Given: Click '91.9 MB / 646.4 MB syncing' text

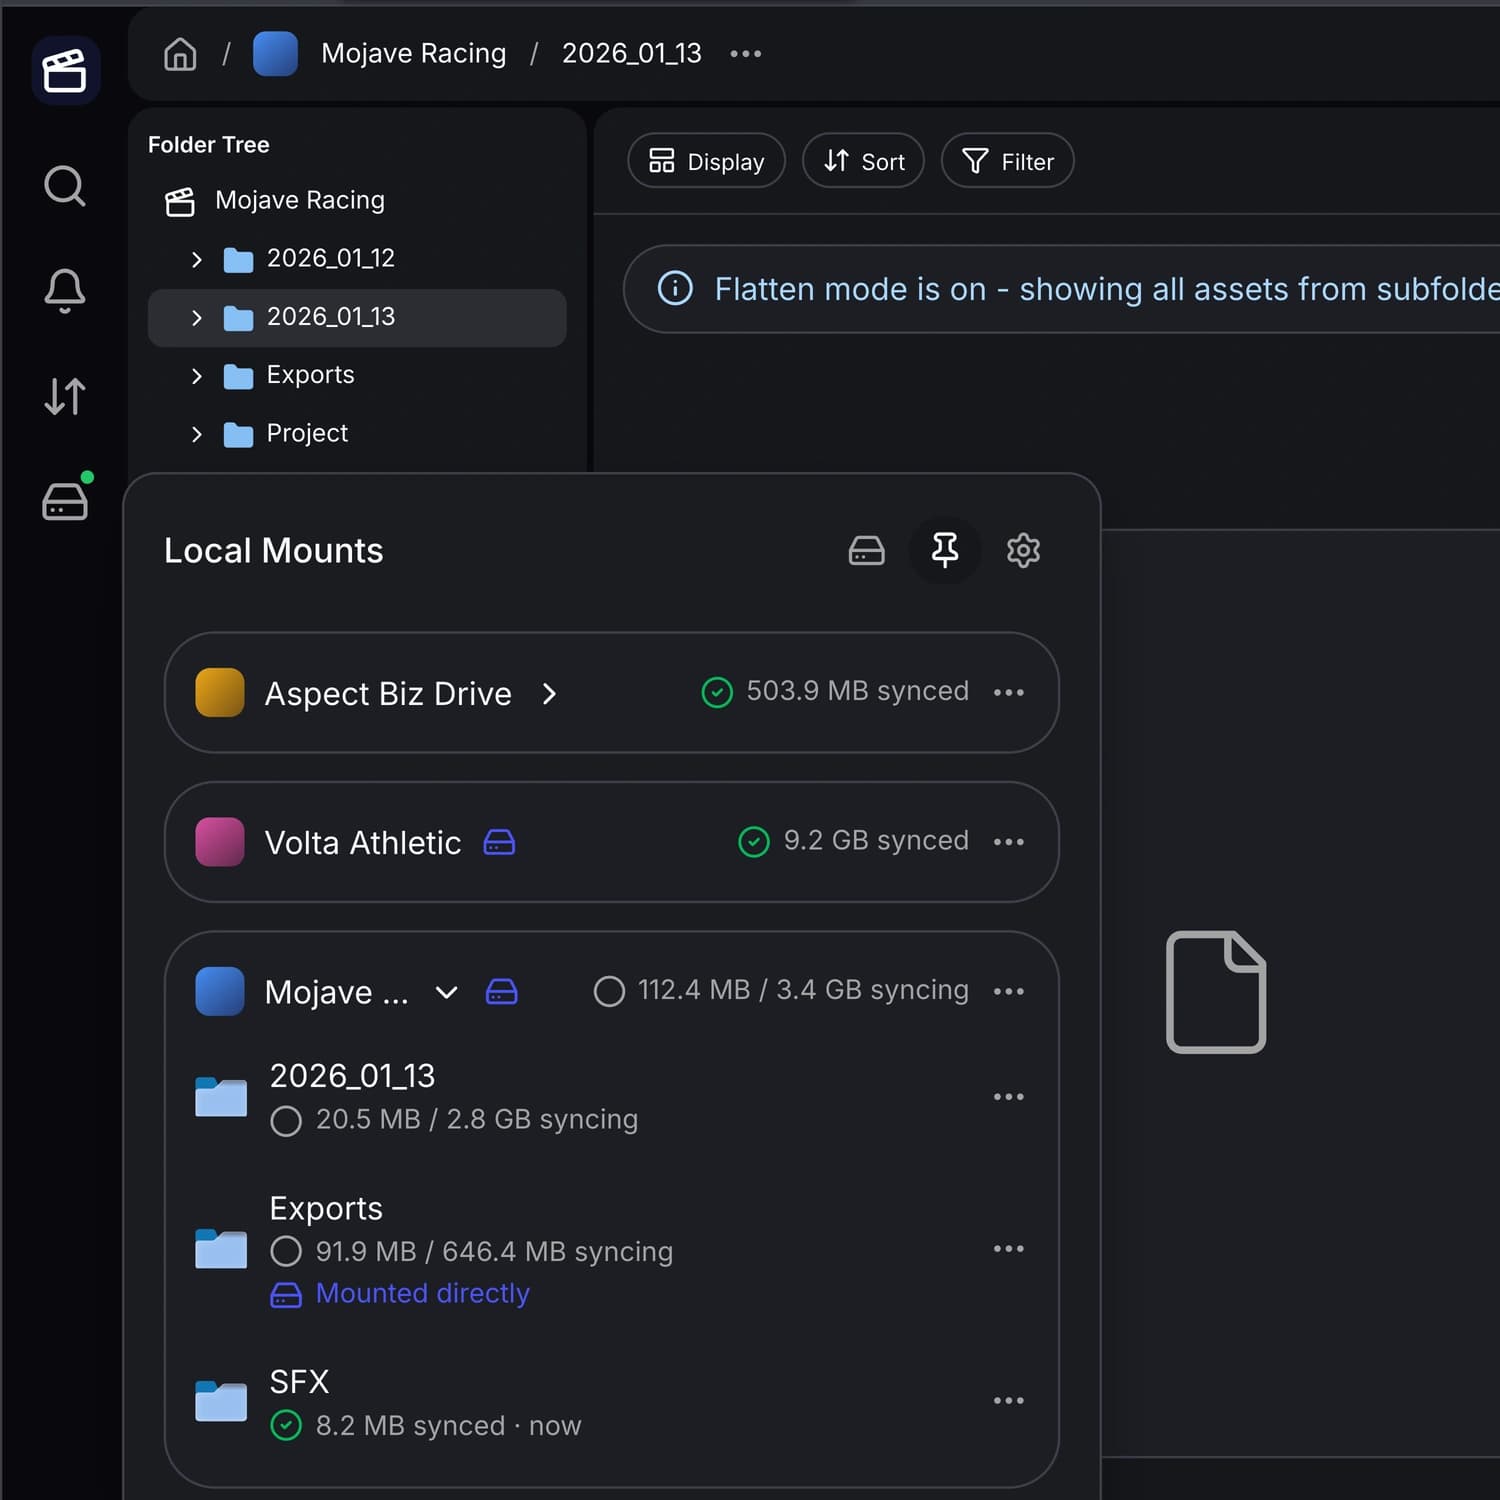Looking at the screenshot, I should tap(494, 1252).
